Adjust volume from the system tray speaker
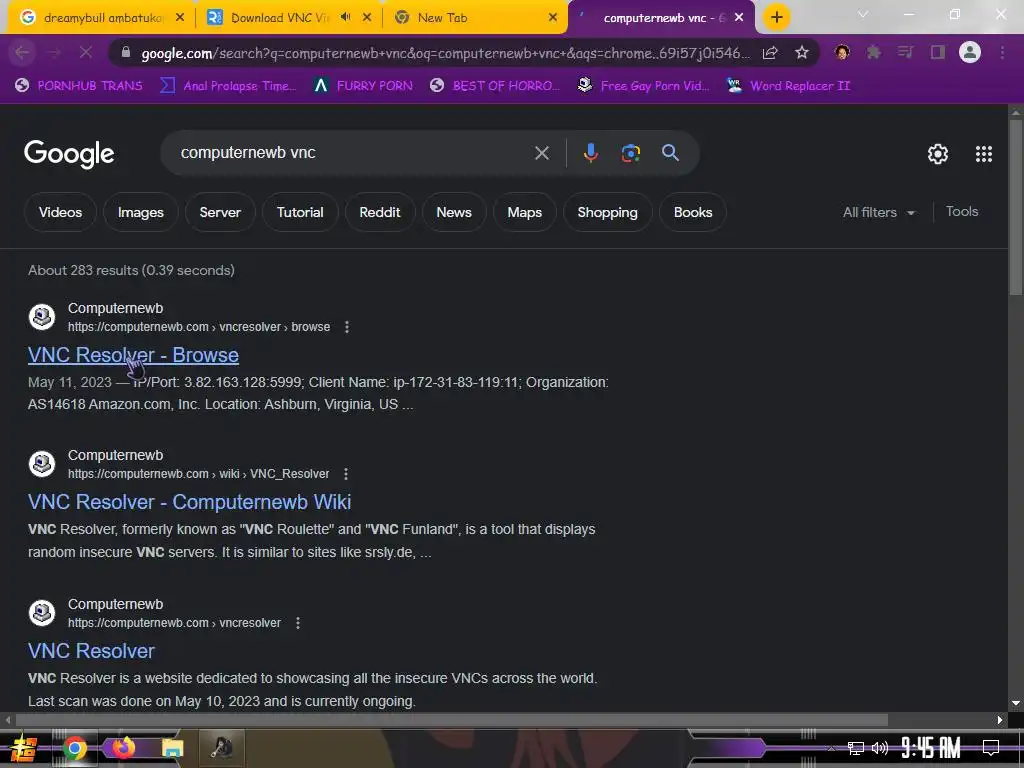 (880, 748)
